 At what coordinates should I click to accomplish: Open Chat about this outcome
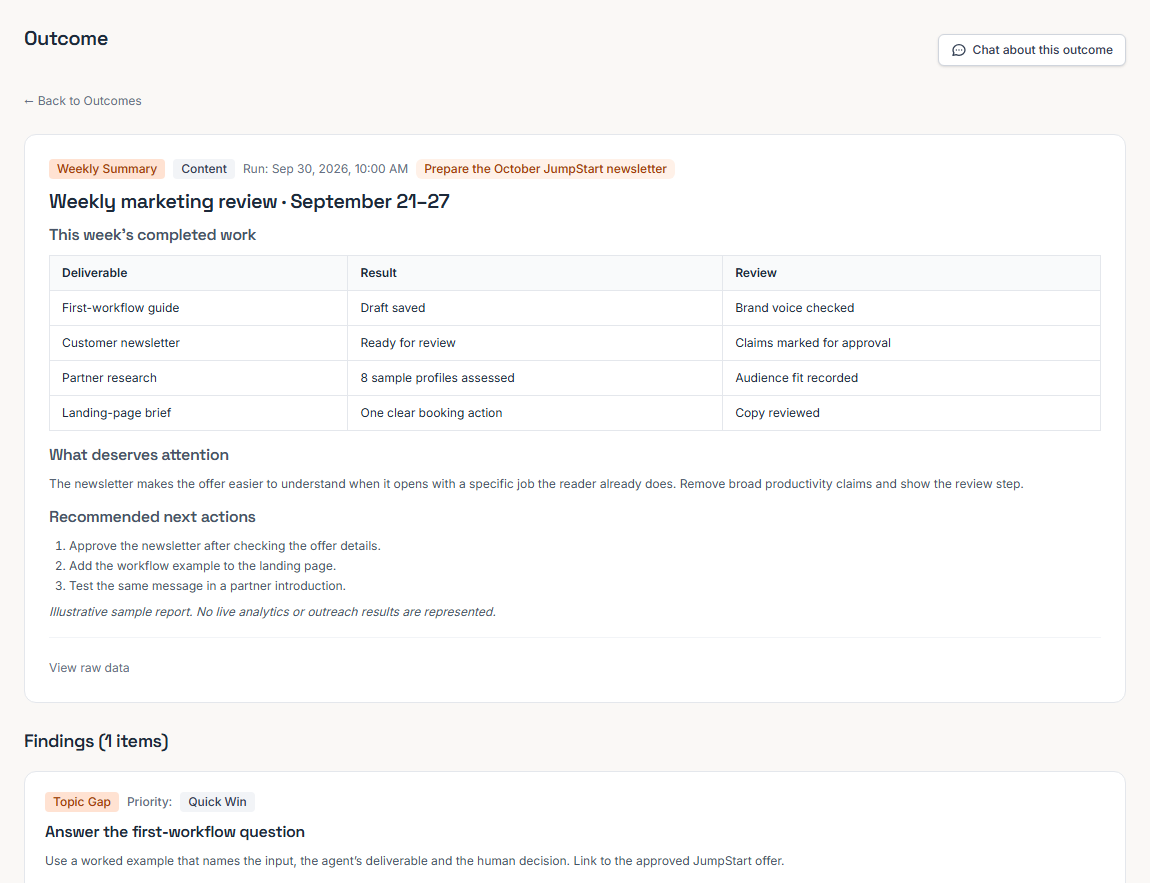point(1031,50)
